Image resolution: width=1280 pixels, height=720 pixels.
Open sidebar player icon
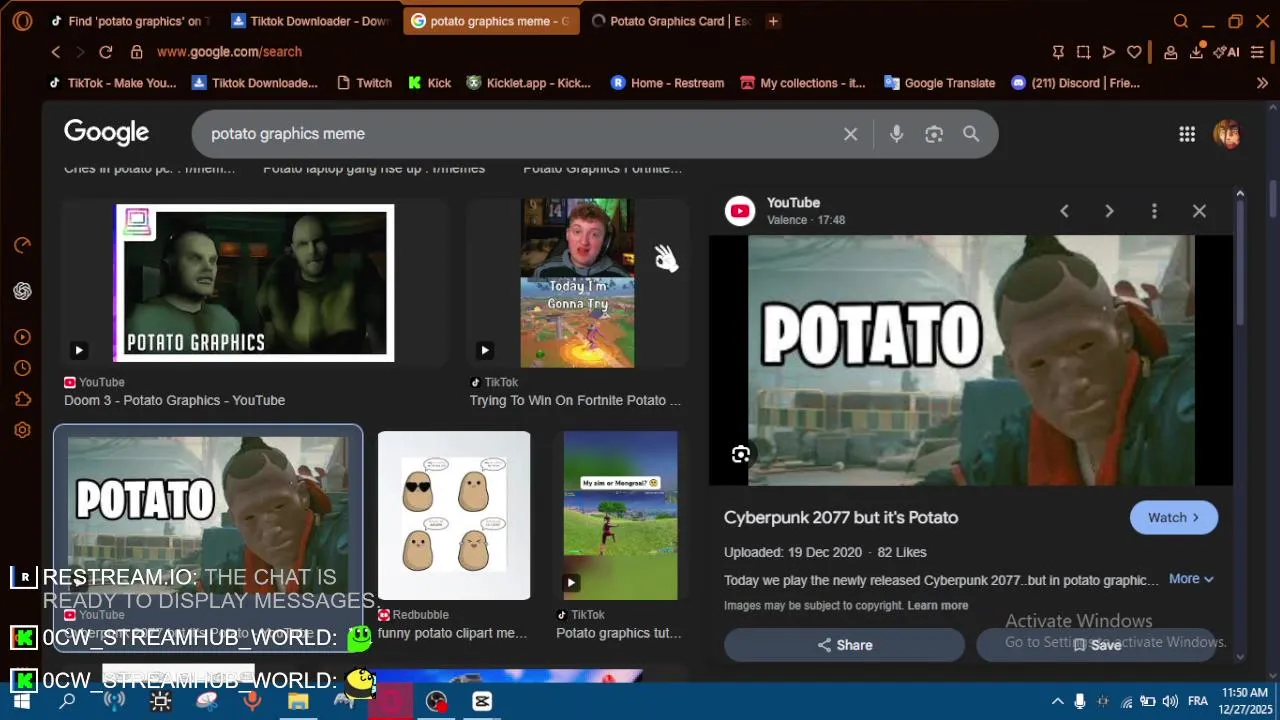[x=22, y=337]
